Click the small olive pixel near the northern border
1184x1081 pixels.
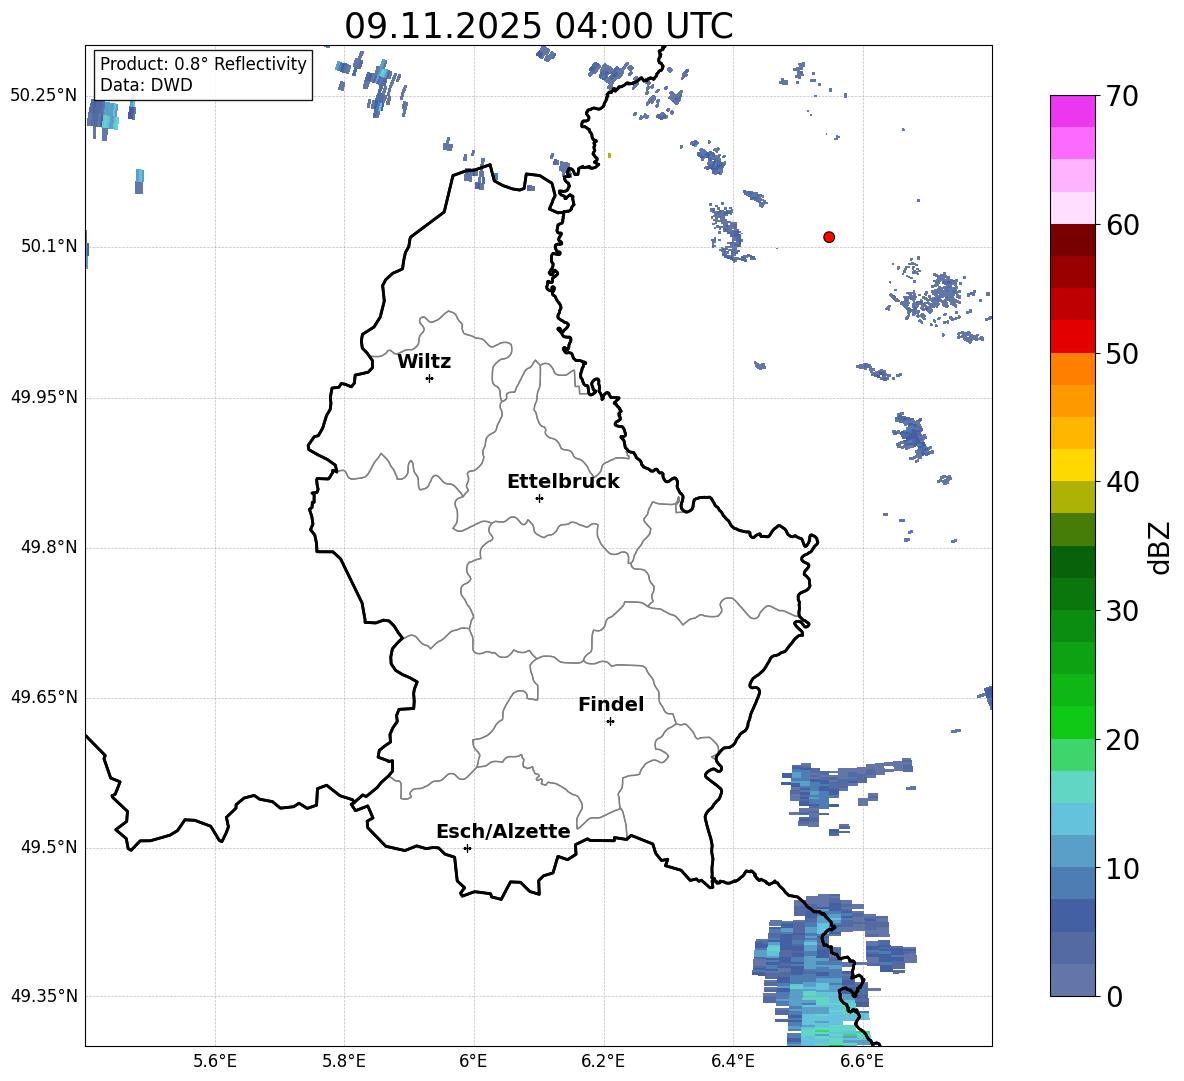[x=609, y=156]
